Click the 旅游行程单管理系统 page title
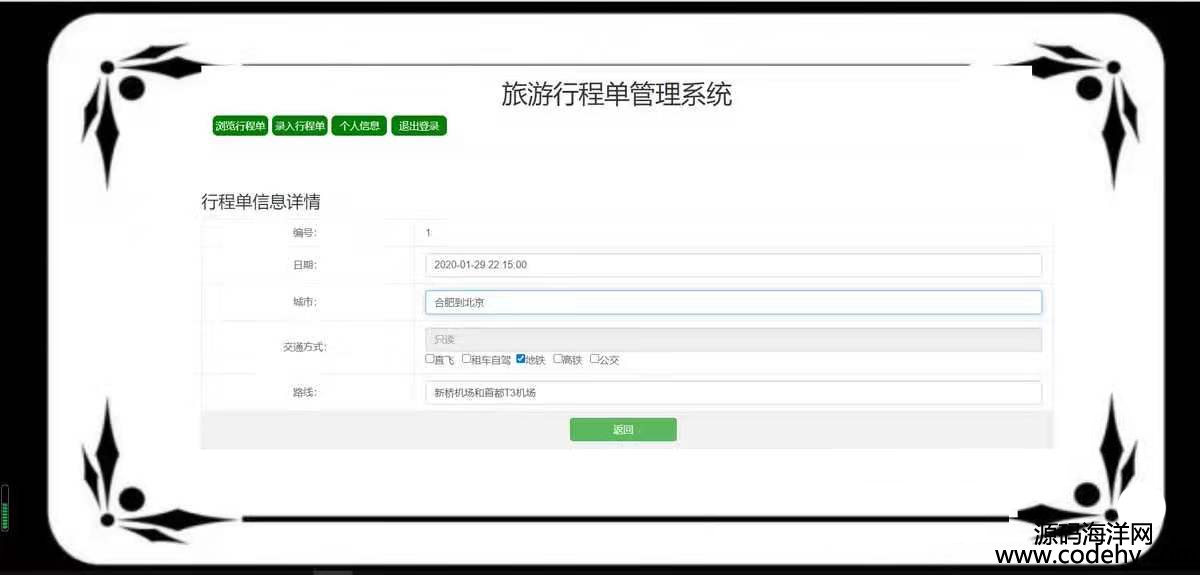The height and width of the screenshot is (575, 1200). tap(616, 95)
